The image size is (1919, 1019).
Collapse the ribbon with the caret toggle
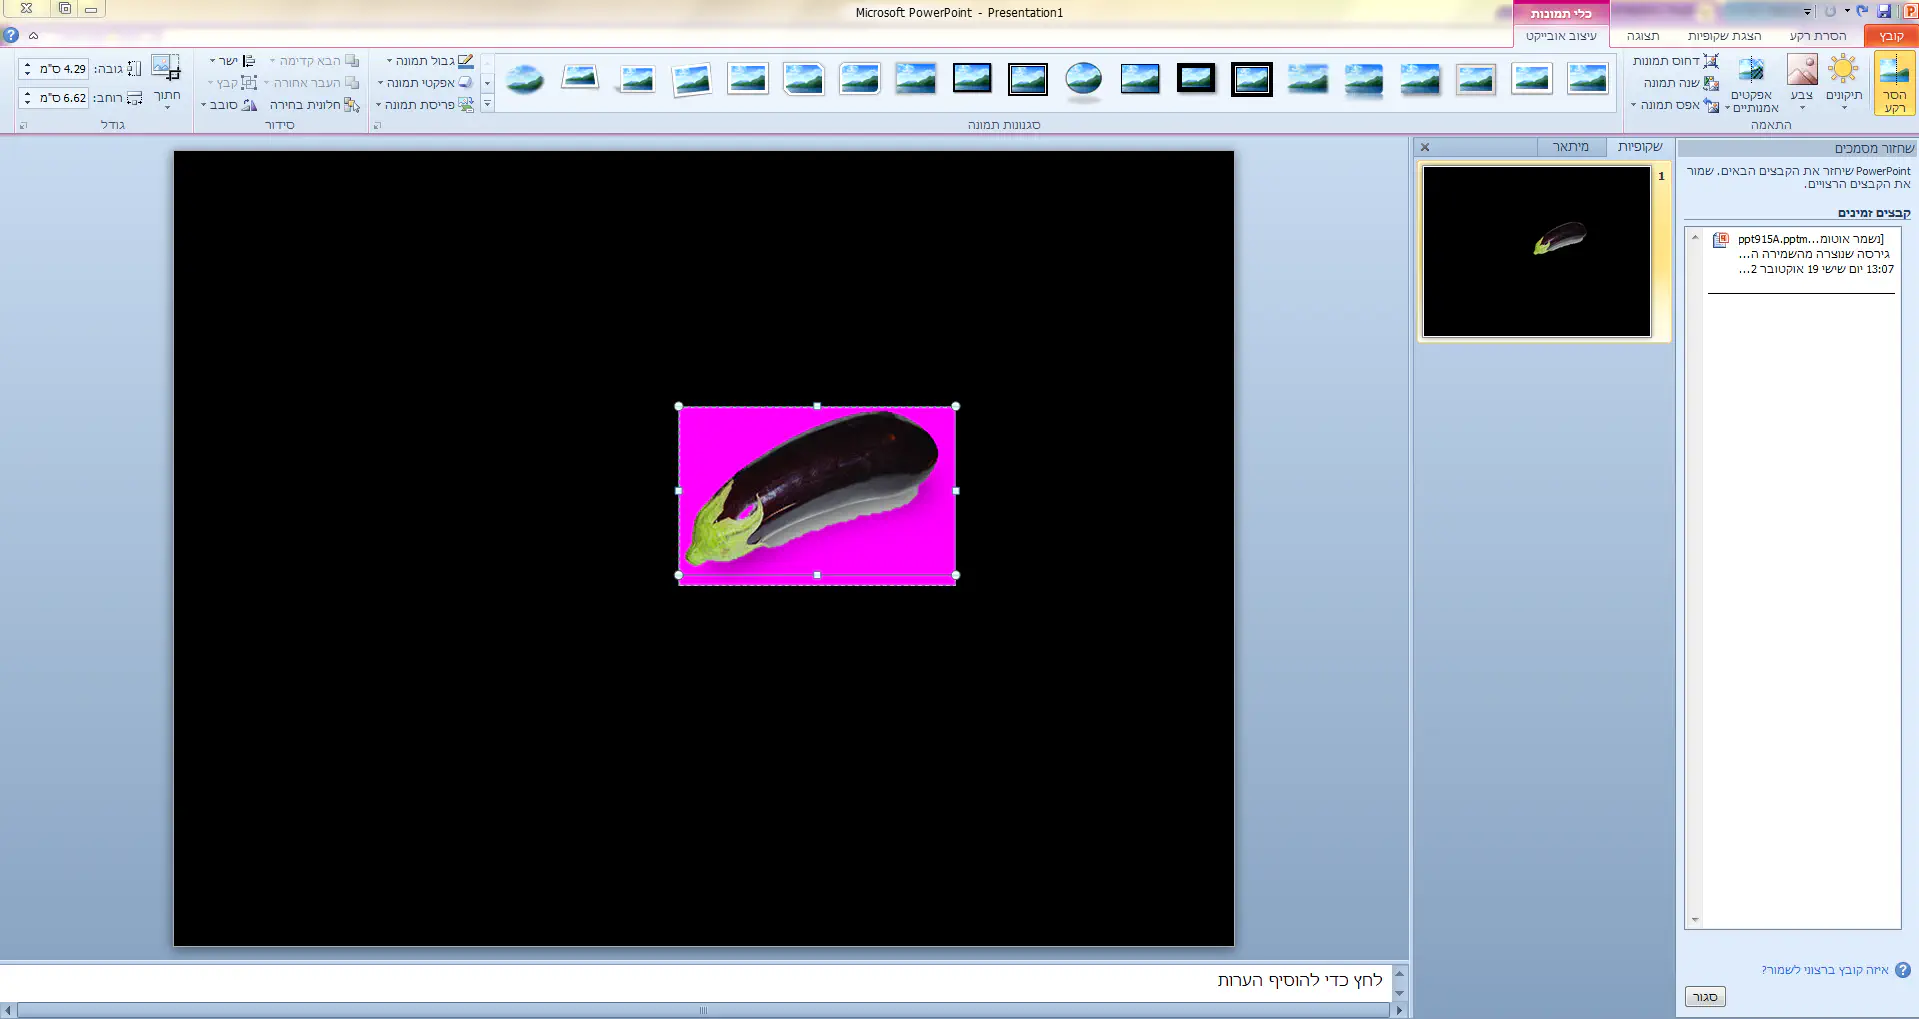tap(33, 35)
